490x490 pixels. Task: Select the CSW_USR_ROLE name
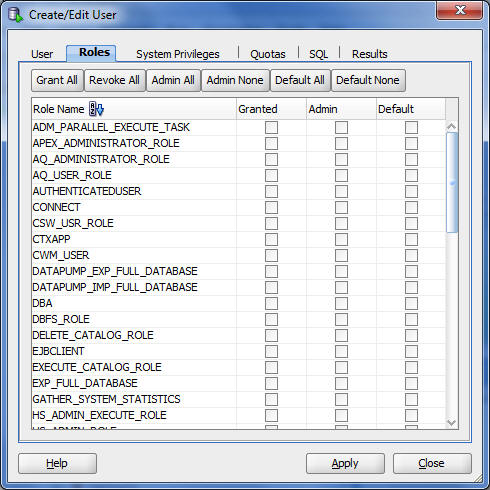(x=73, y=223)
